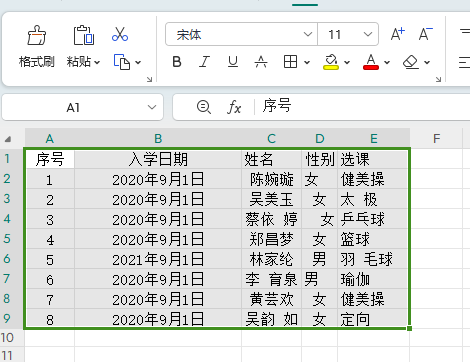This screenshot has height=362, width=470.
Task: Click cell containing 入学日期
Action: click(x=158, y=159)
